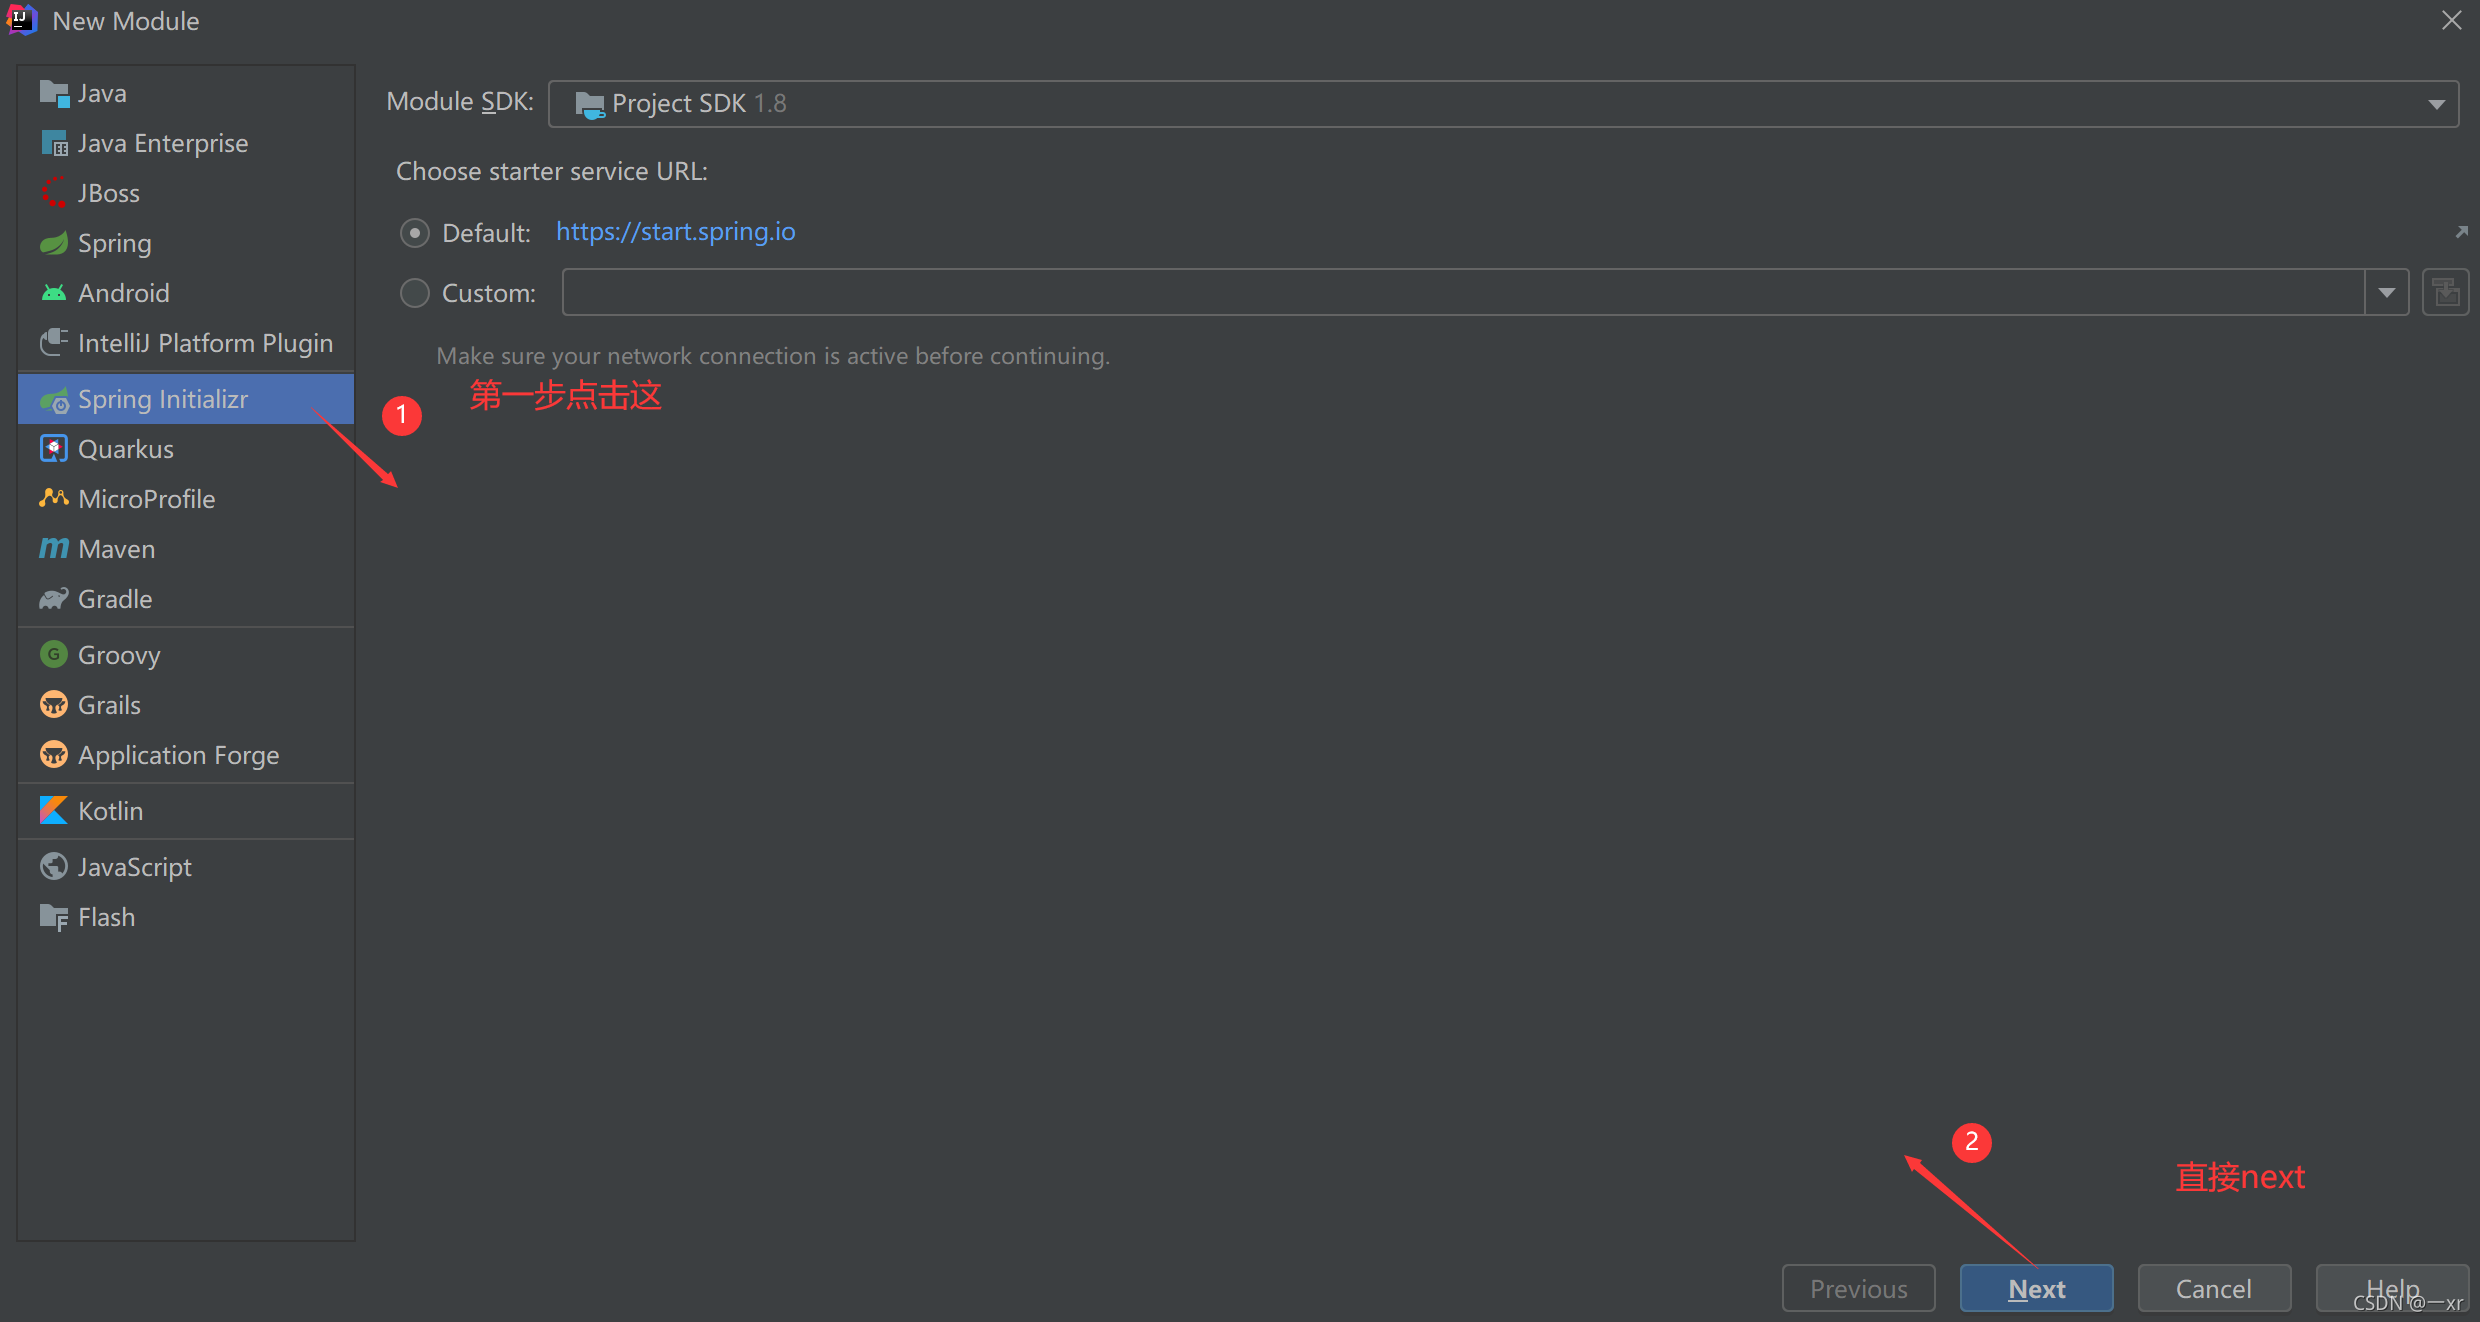The image size is (2480, 1322).
Task: Open the https://start.spring.io link
Action: (x=675, y=231)
